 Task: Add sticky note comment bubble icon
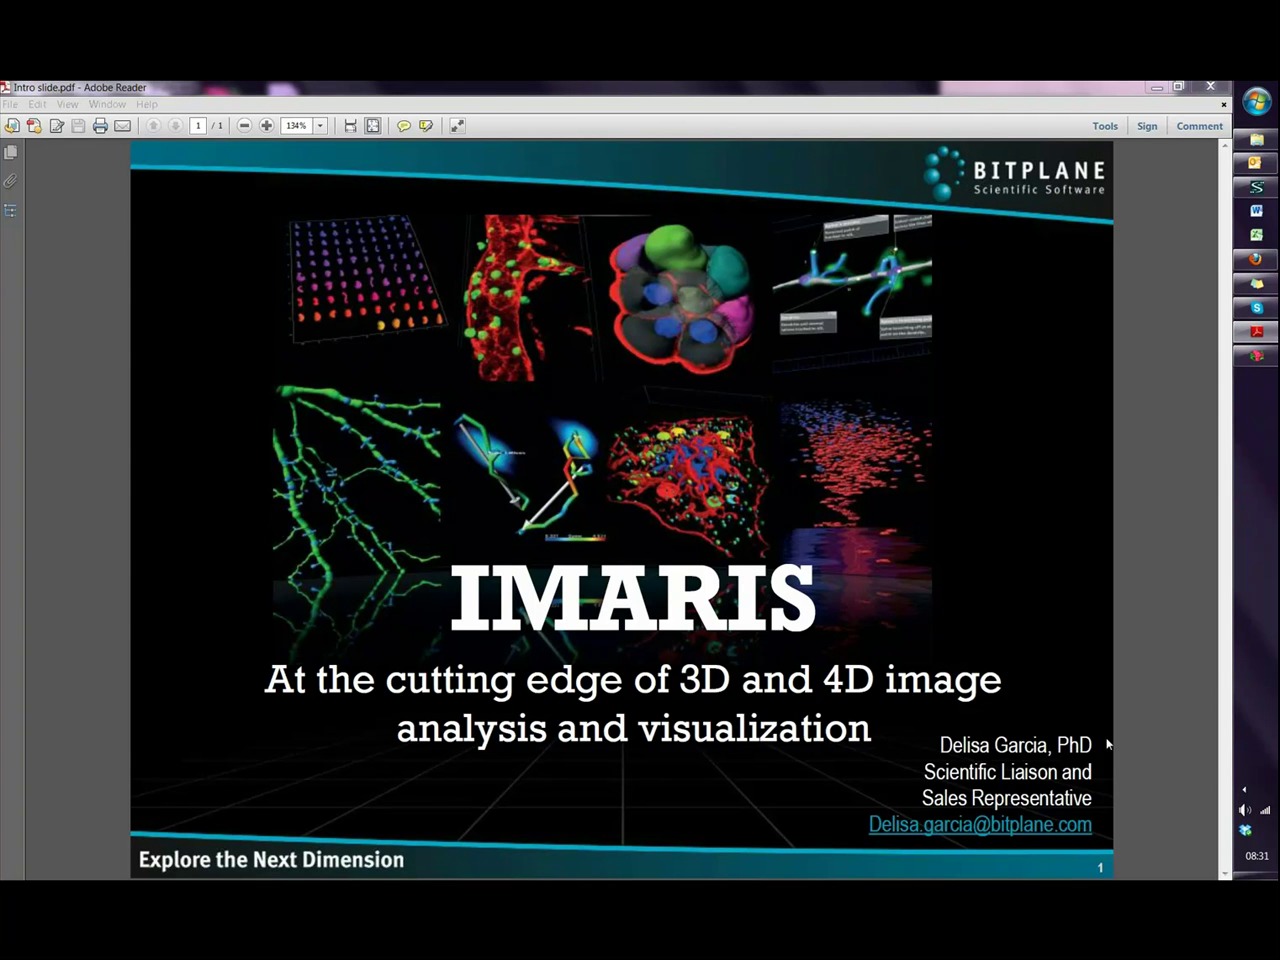click(x=404, y=126)
